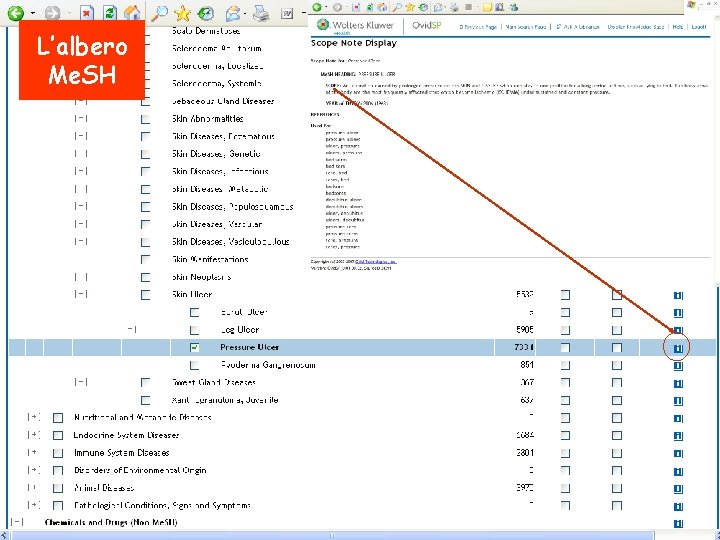The height and width of the screenshot is (540, 720).
Task: Open History icon in main browser toolbar
Action: [x=206, y=13]
